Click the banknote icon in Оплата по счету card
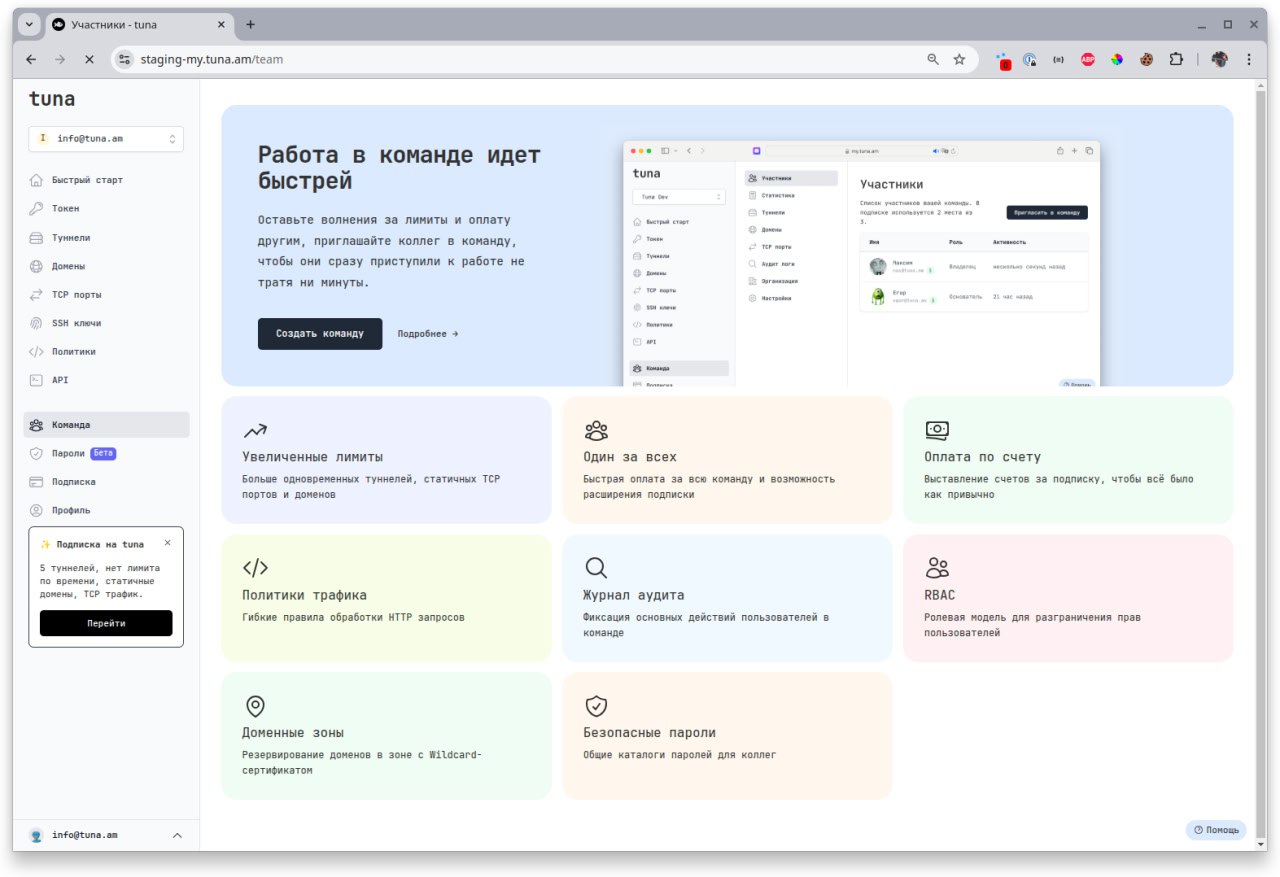The image size is (1280, 877). pyautogui.click(x=937, y=430)
